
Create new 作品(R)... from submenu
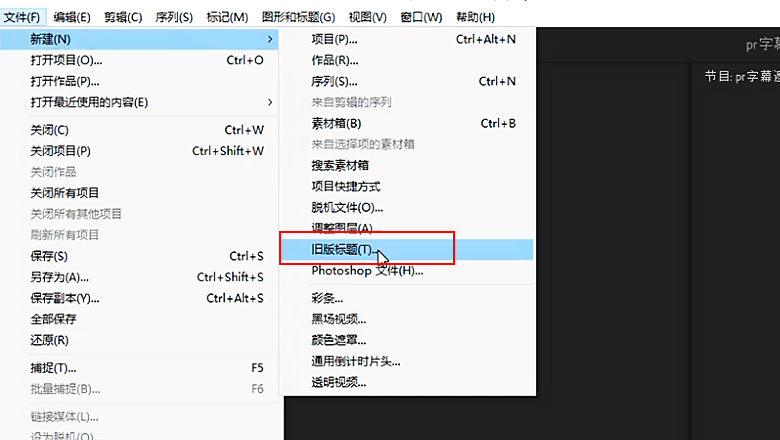pyautogui.click(x=407, y=60)
